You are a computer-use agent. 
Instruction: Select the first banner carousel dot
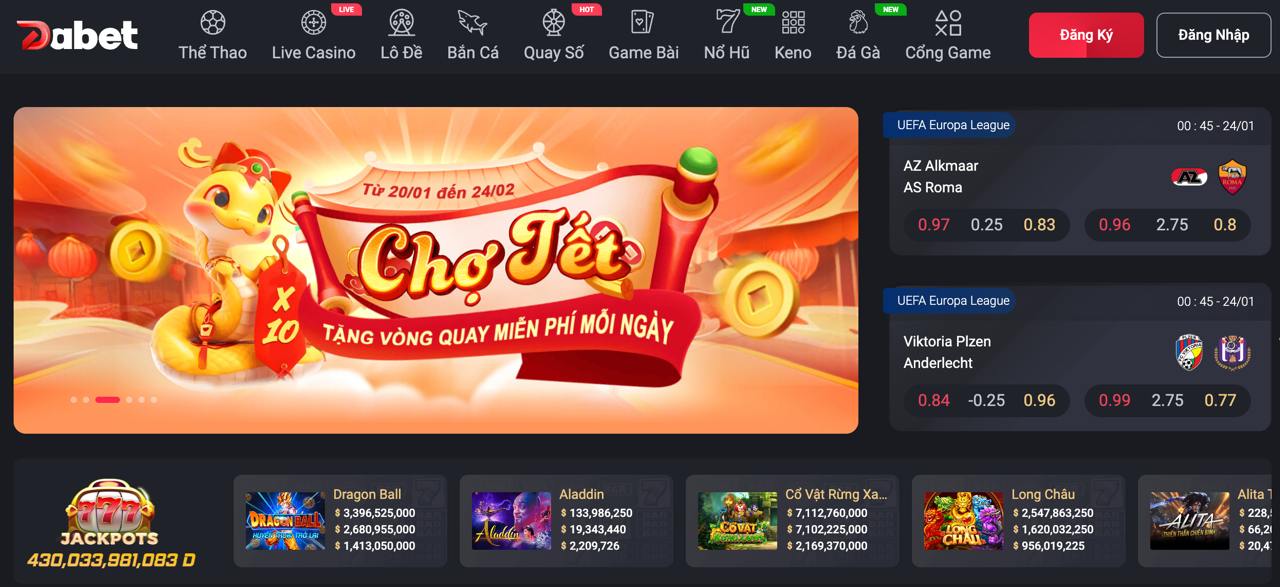pyautogui.click(x=74, y=400)
